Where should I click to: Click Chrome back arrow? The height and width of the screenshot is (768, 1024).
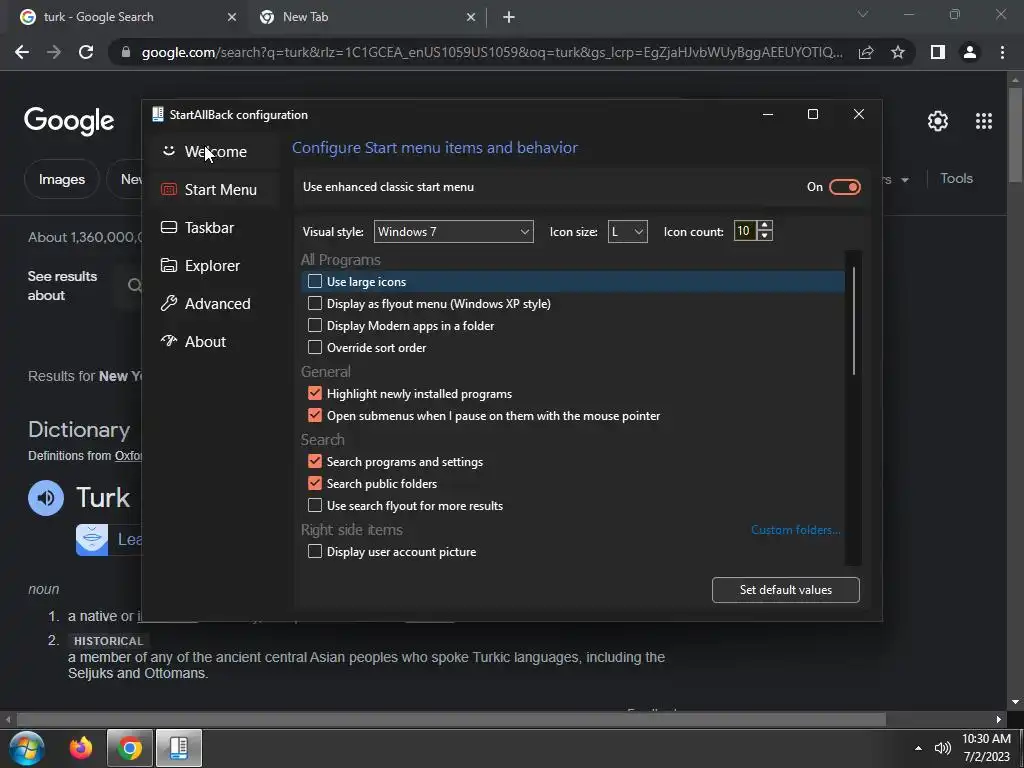[x=22, y=52]
